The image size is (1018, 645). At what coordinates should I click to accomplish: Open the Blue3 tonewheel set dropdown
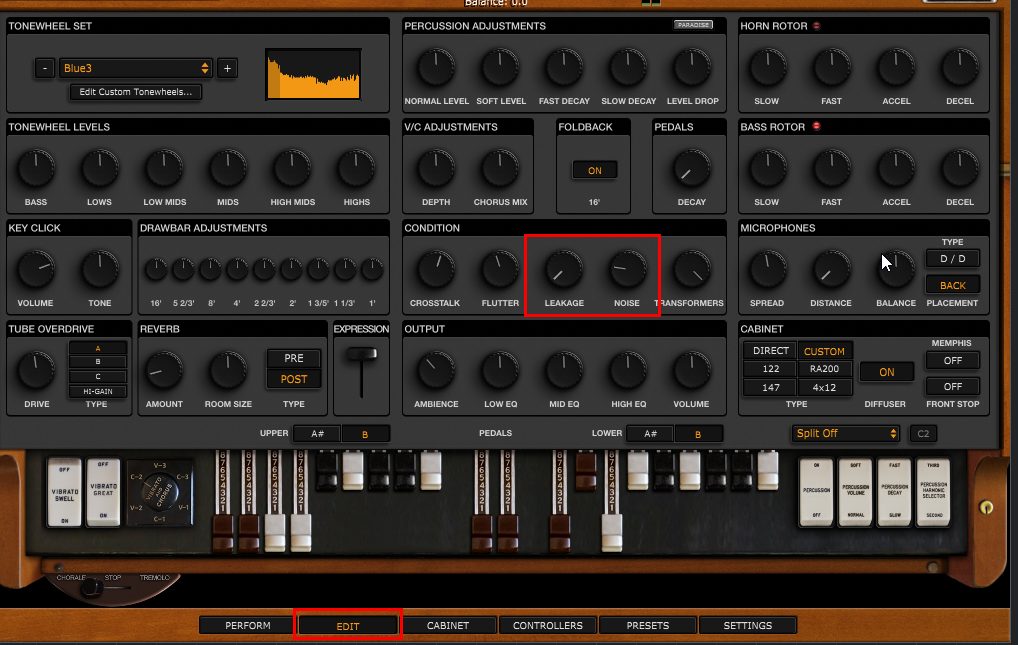click(135, 68)
